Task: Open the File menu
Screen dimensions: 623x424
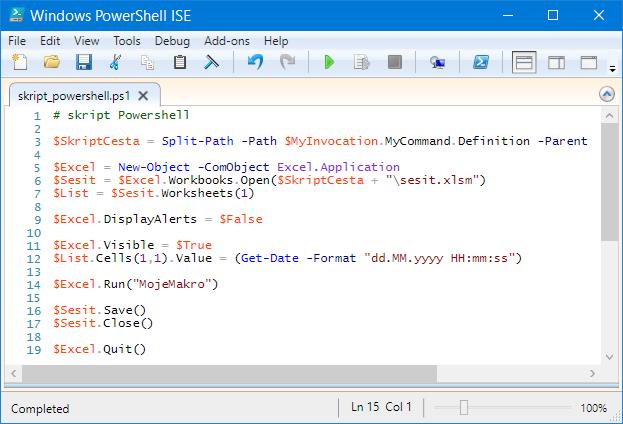Action: pyautogui.click(x=17, y=41)
